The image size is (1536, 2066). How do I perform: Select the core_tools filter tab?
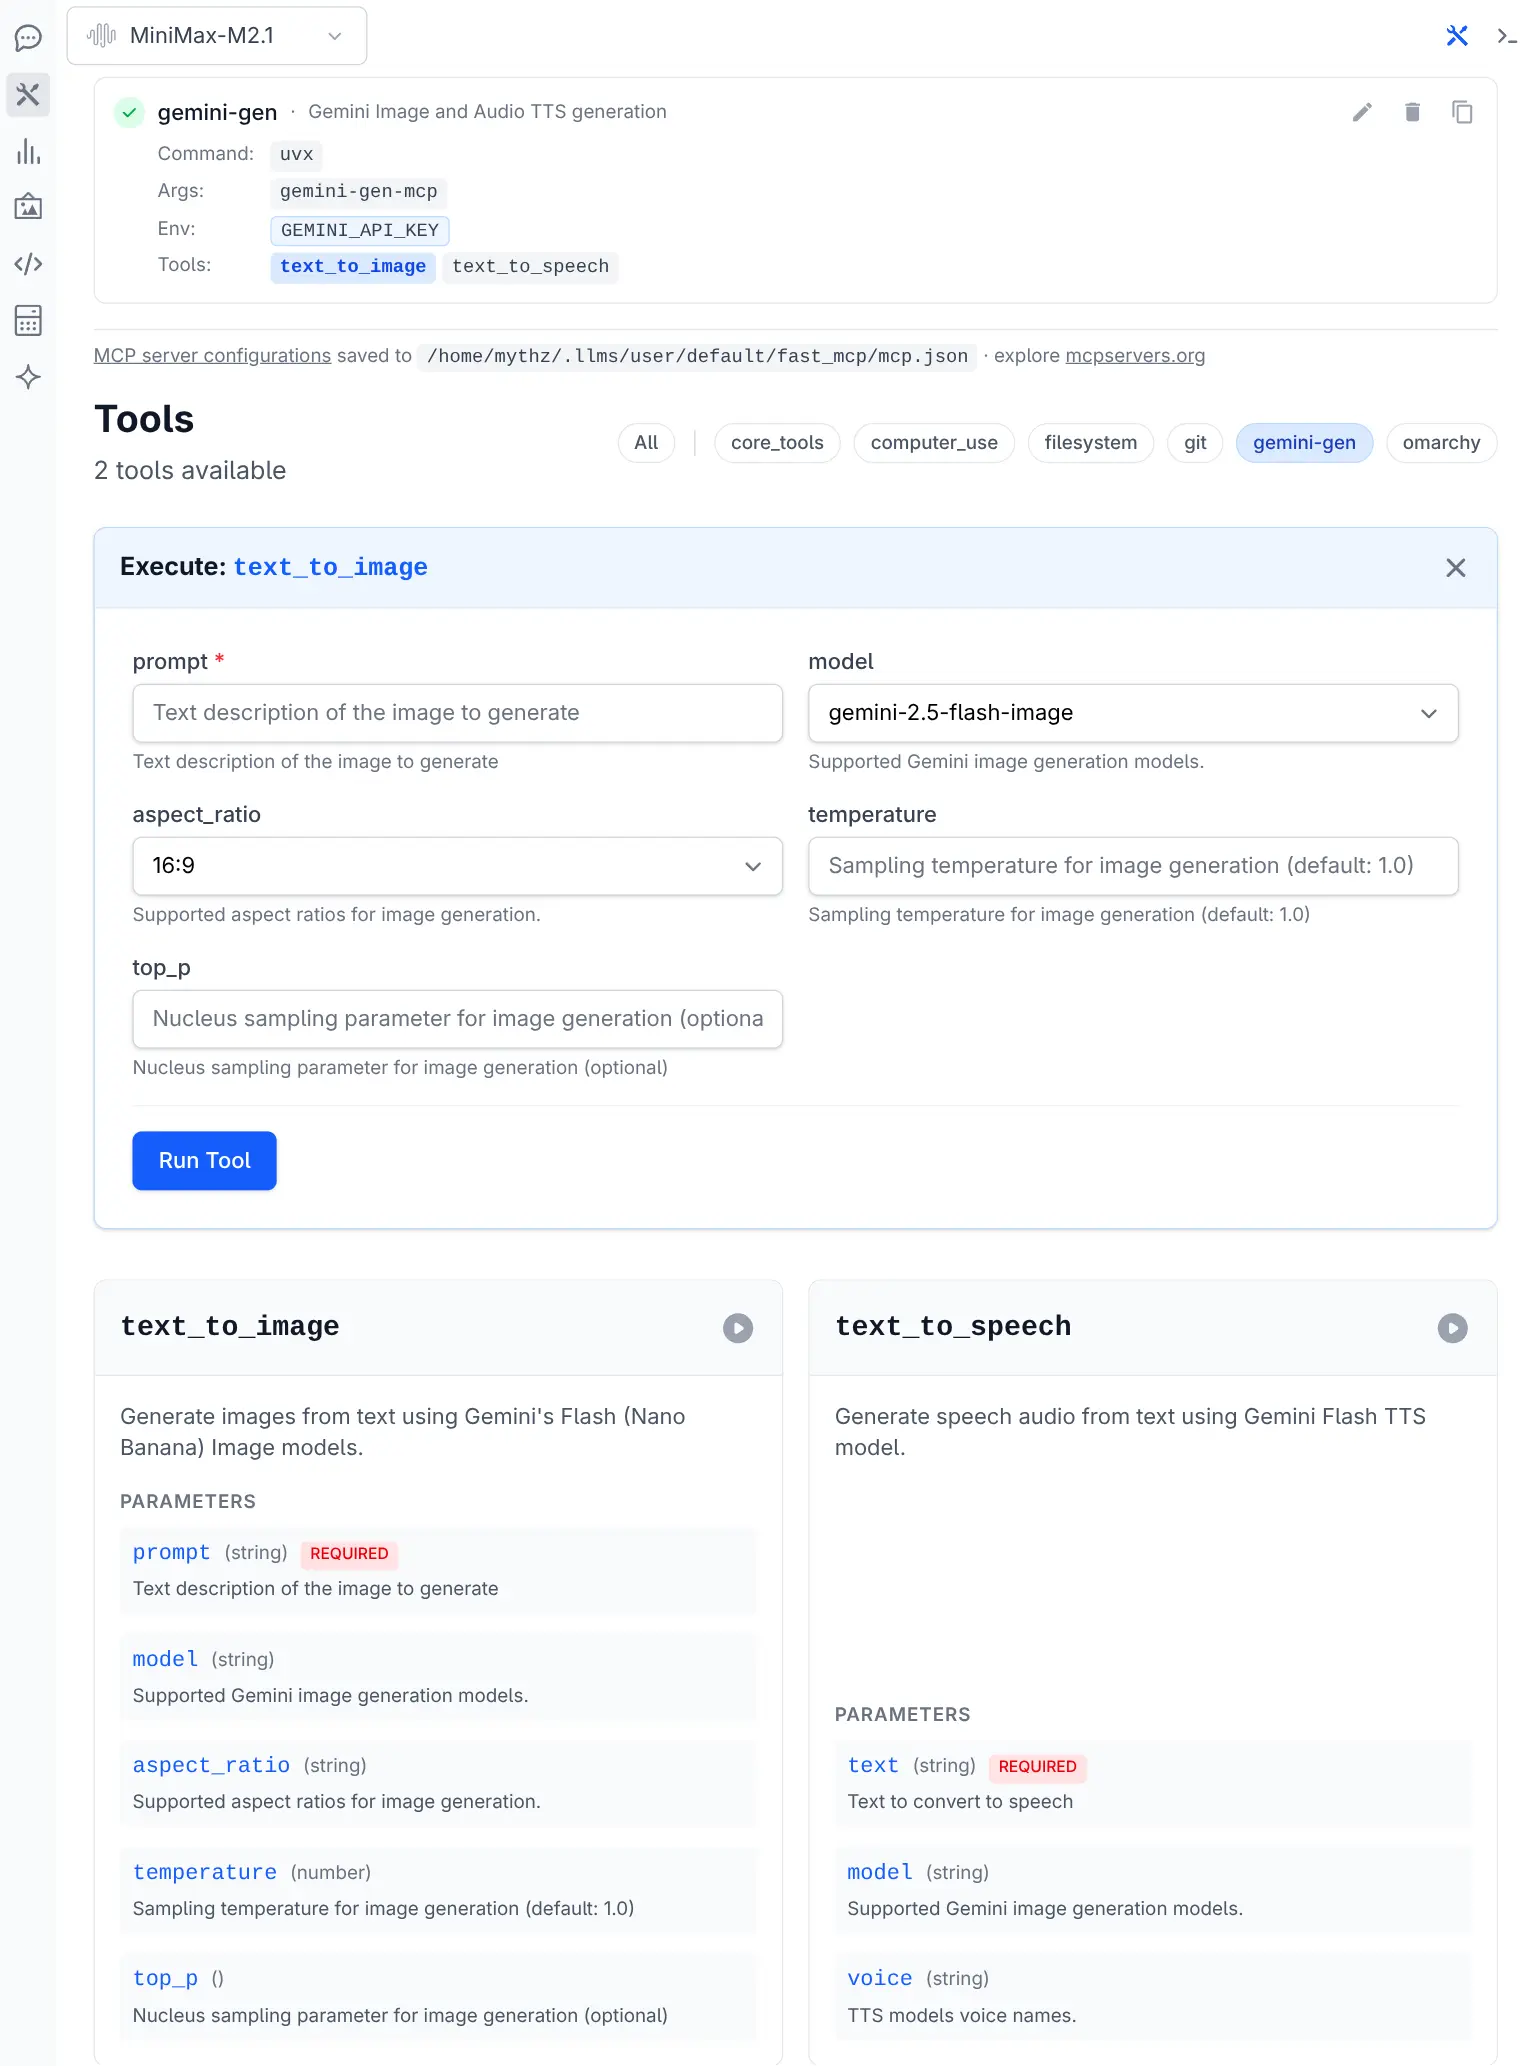[777, 443]
